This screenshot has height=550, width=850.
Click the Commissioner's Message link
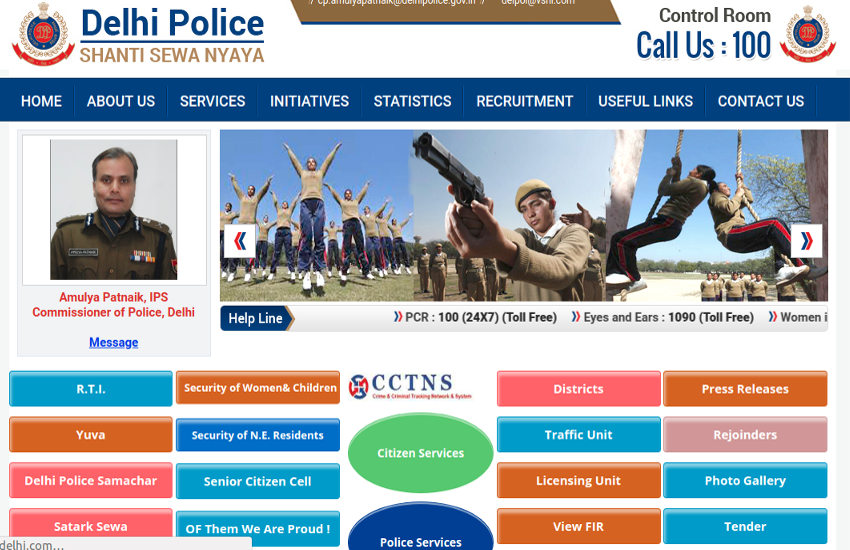pos(113,342)
